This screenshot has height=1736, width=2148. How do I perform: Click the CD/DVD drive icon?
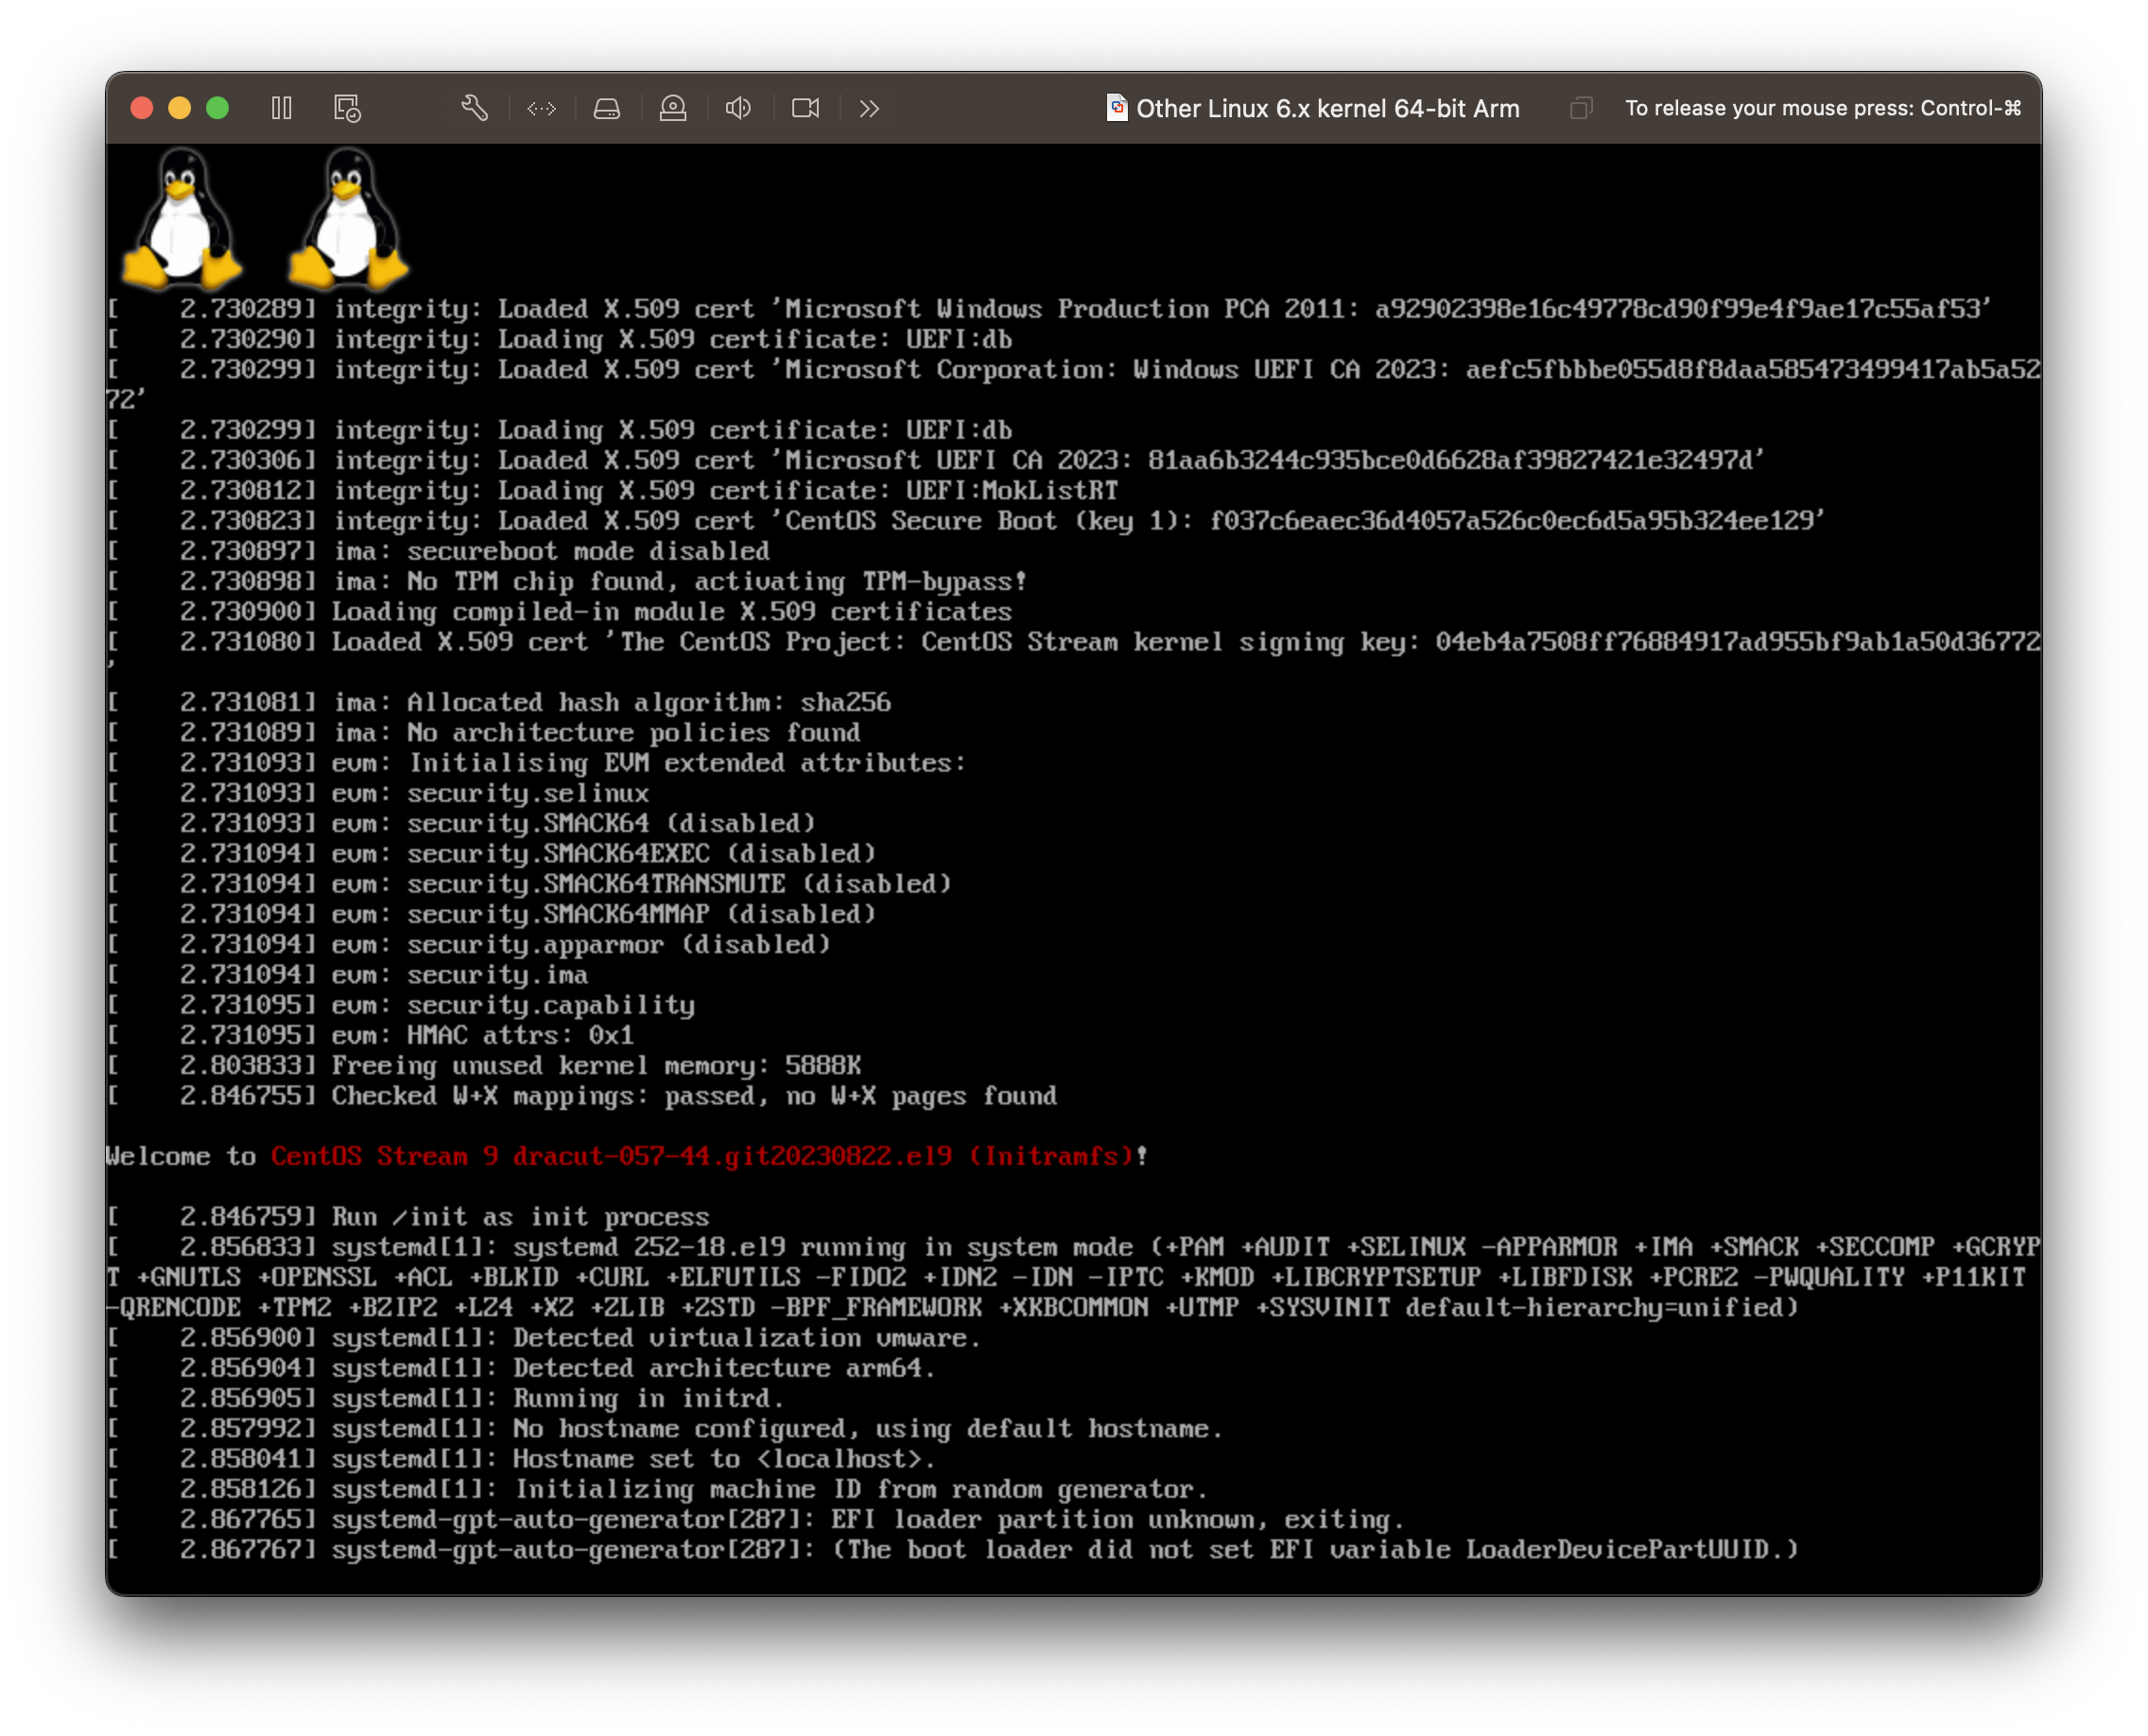673,108
